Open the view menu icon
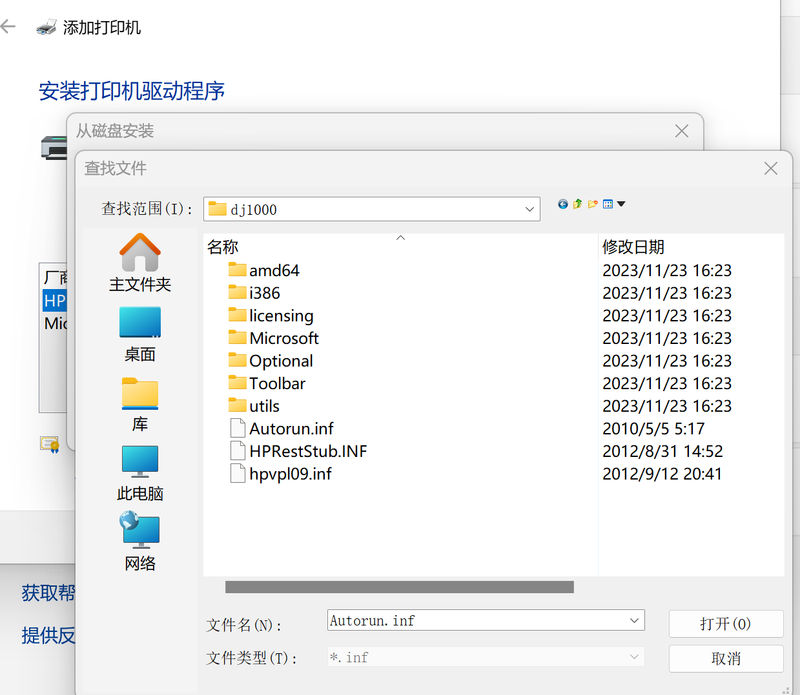 click(x=607, y=204)
